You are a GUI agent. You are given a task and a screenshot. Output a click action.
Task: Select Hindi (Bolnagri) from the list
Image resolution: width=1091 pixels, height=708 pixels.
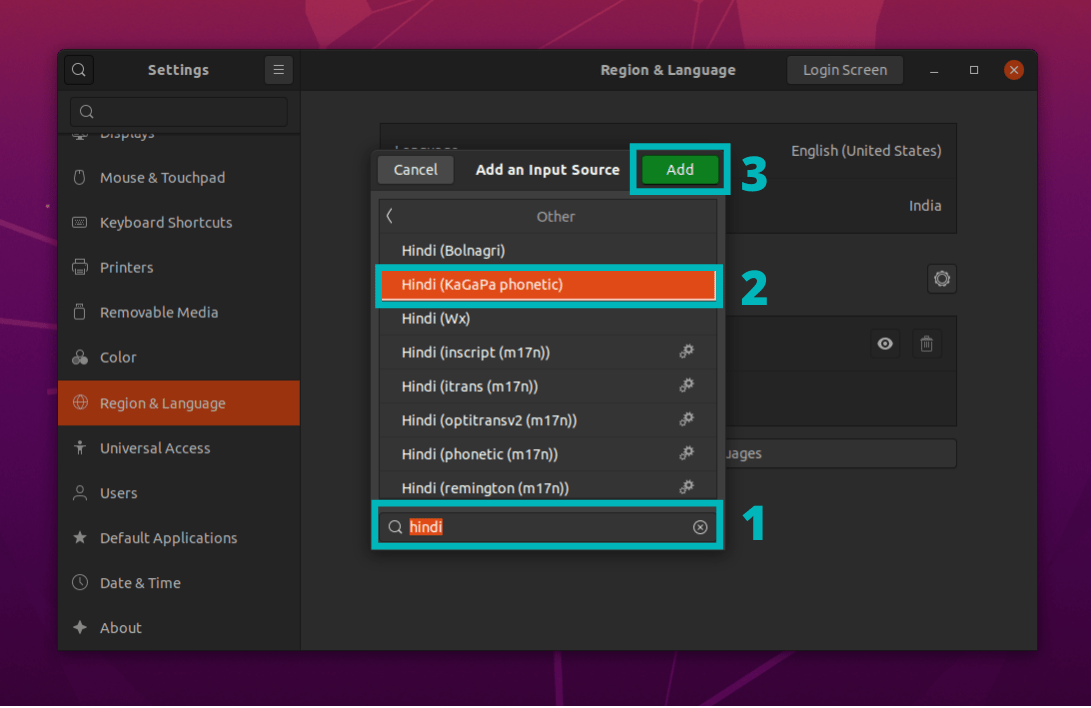click(x=547, y=250)
